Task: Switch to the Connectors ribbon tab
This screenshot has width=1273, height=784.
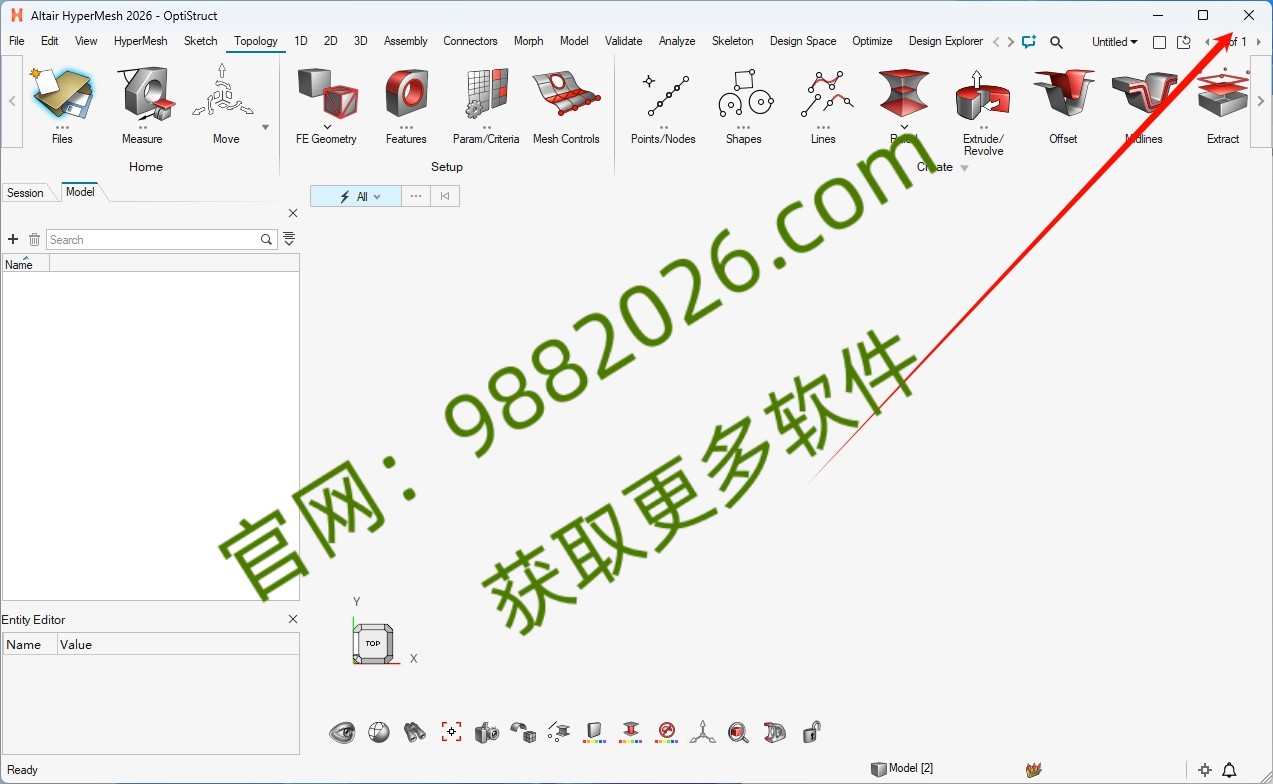Action: pos(470,41)
